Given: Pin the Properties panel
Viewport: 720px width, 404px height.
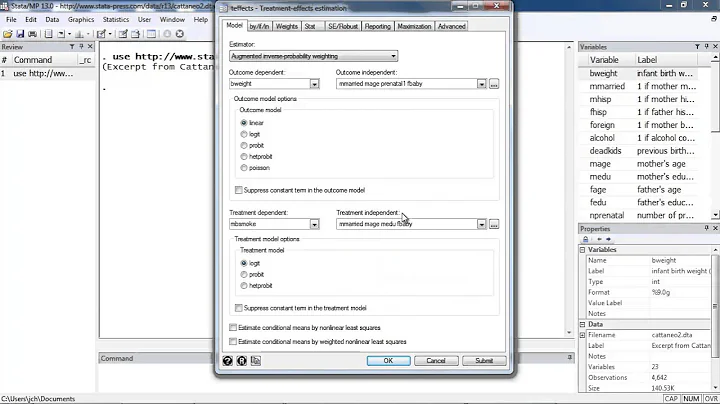Looking at the screenshot, I should point(706,229).
